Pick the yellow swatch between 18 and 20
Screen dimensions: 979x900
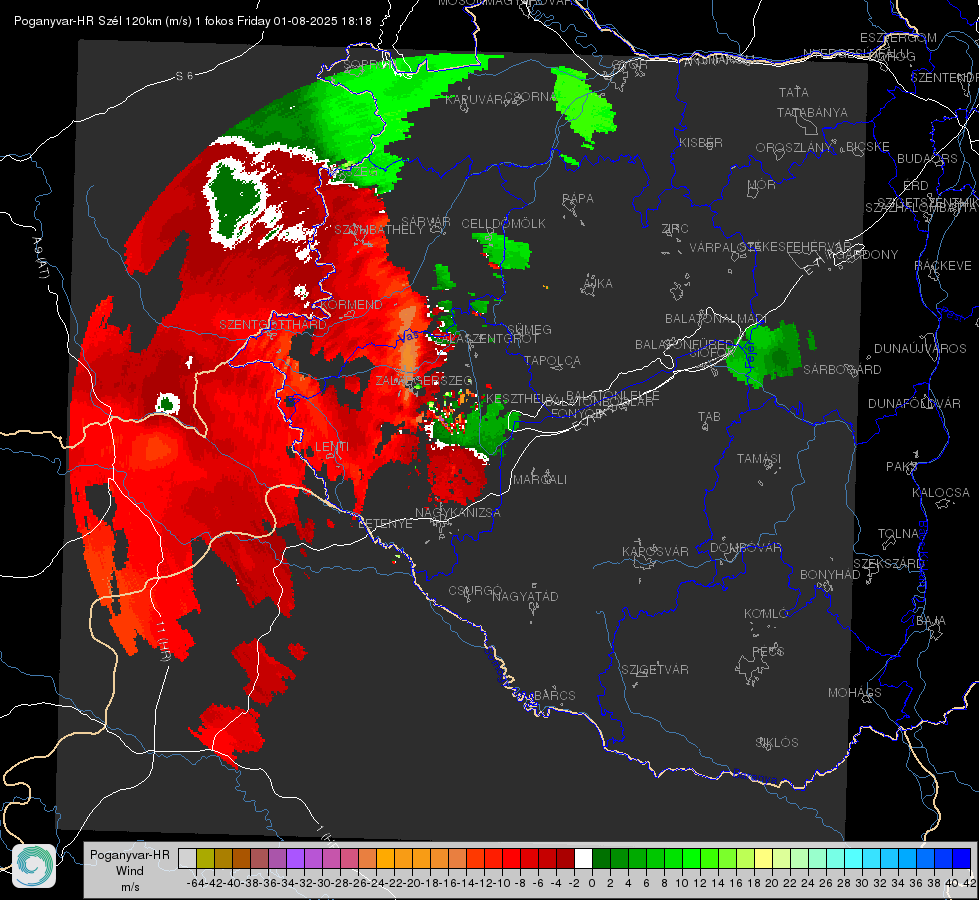[x=764, y=859]
